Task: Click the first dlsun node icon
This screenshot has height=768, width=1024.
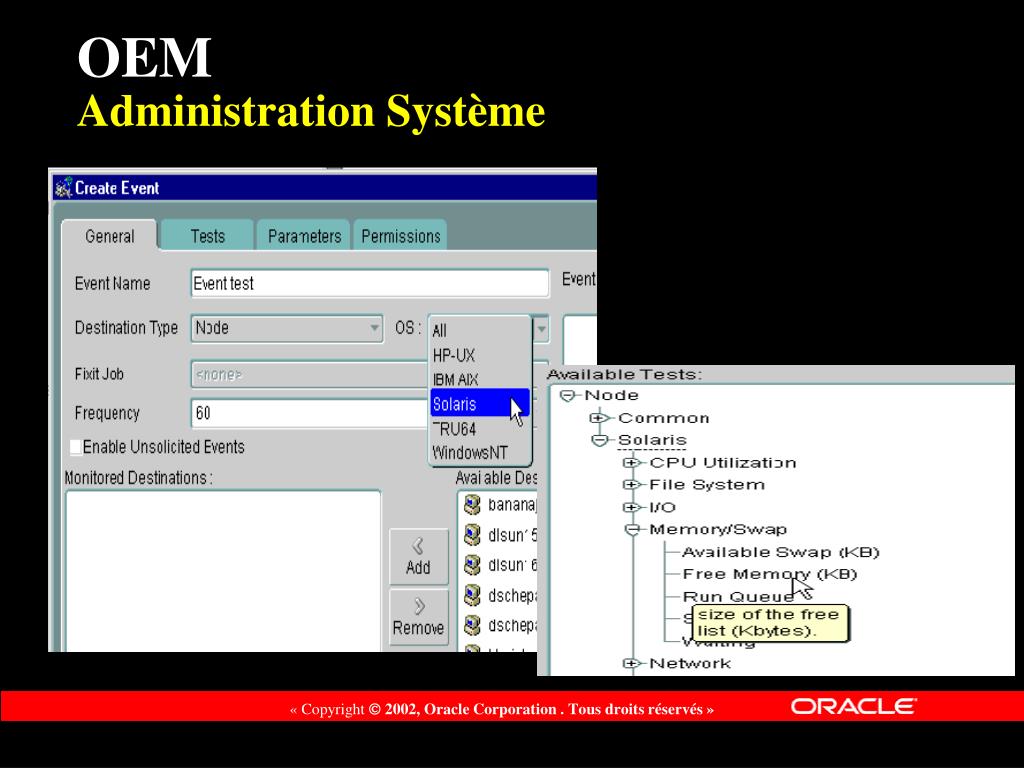Action: coord(472,535)
